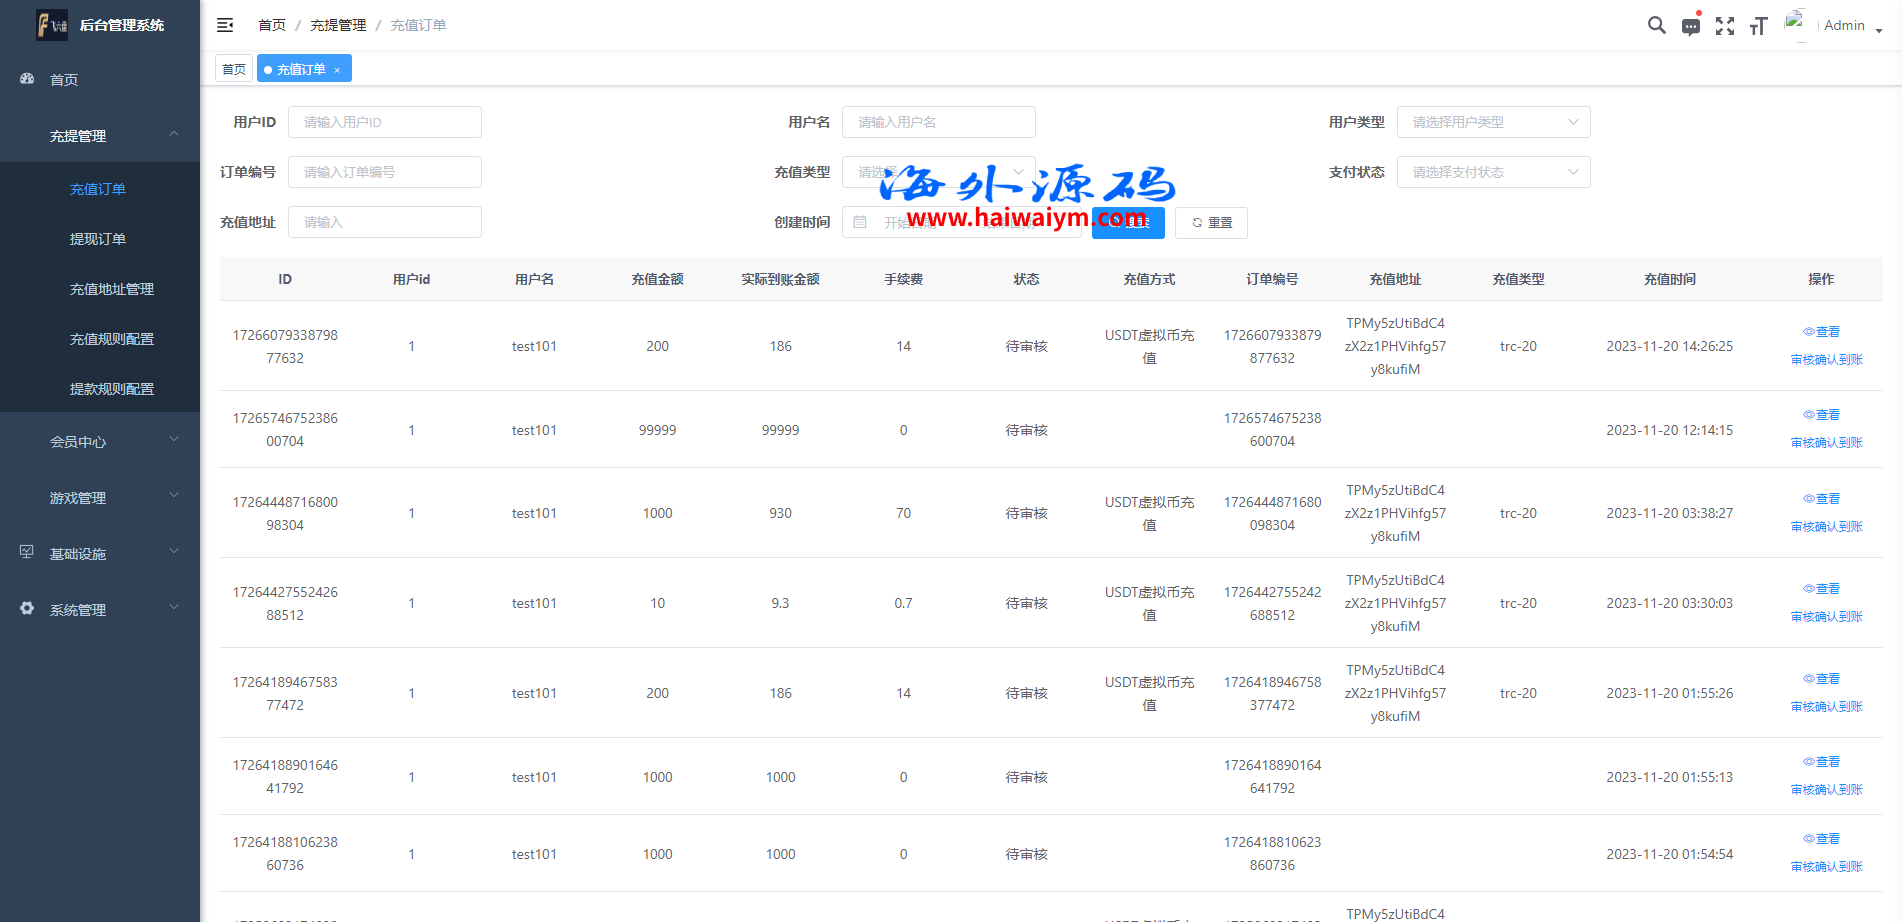Close the 充值订单 tab with x icon

tap(337, 70)
